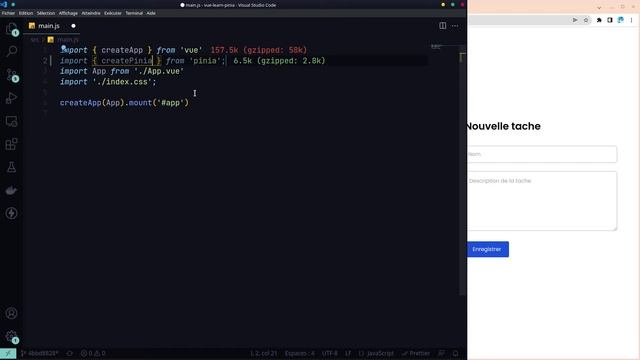
Task: Open the Sélection menu
Action: coord(46,13)
